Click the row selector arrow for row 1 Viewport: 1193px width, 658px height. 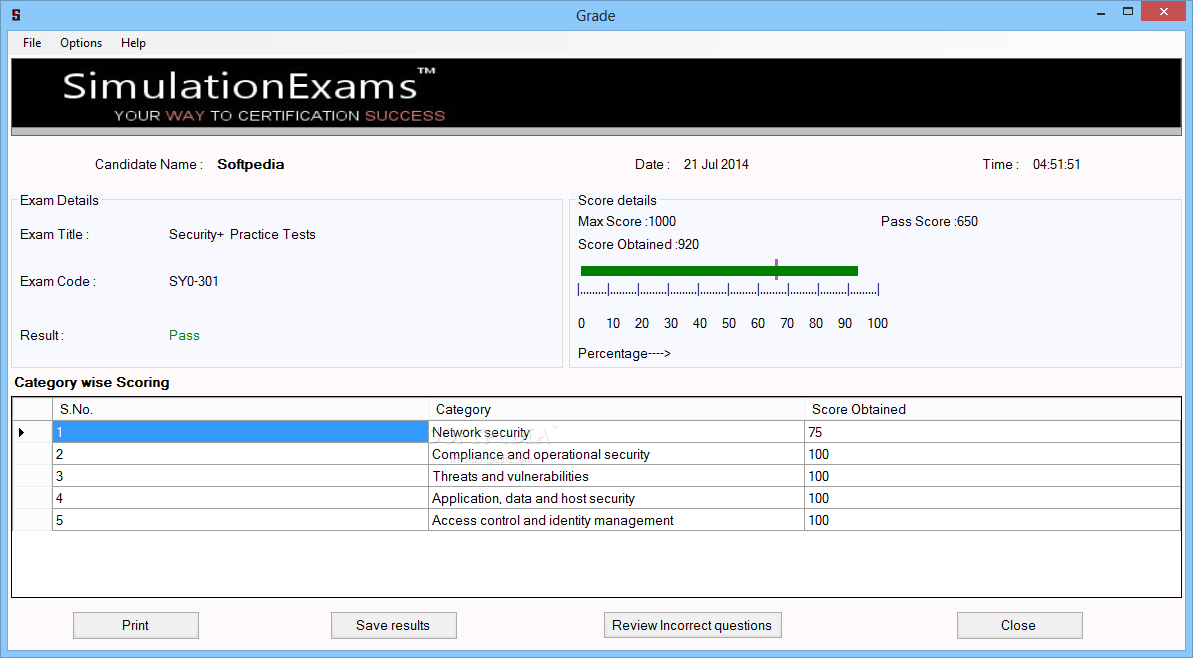pos(22,432)
